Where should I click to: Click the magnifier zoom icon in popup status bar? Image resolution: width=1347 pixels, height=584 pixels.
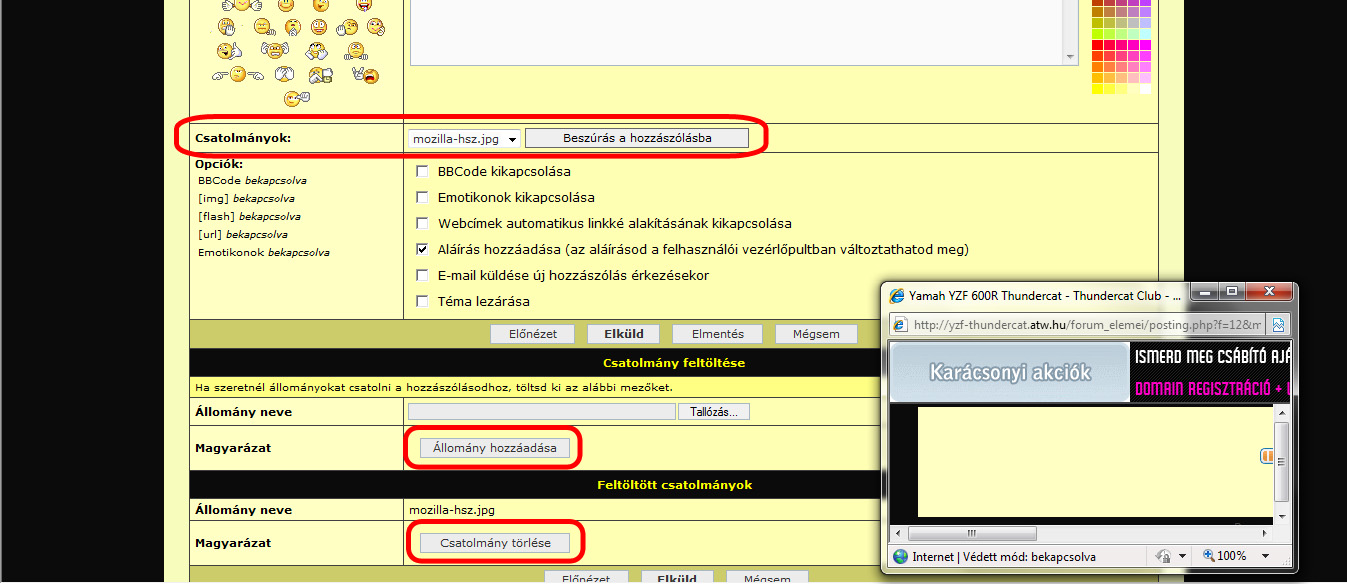pyautogui.click(x=1208, y=556)
